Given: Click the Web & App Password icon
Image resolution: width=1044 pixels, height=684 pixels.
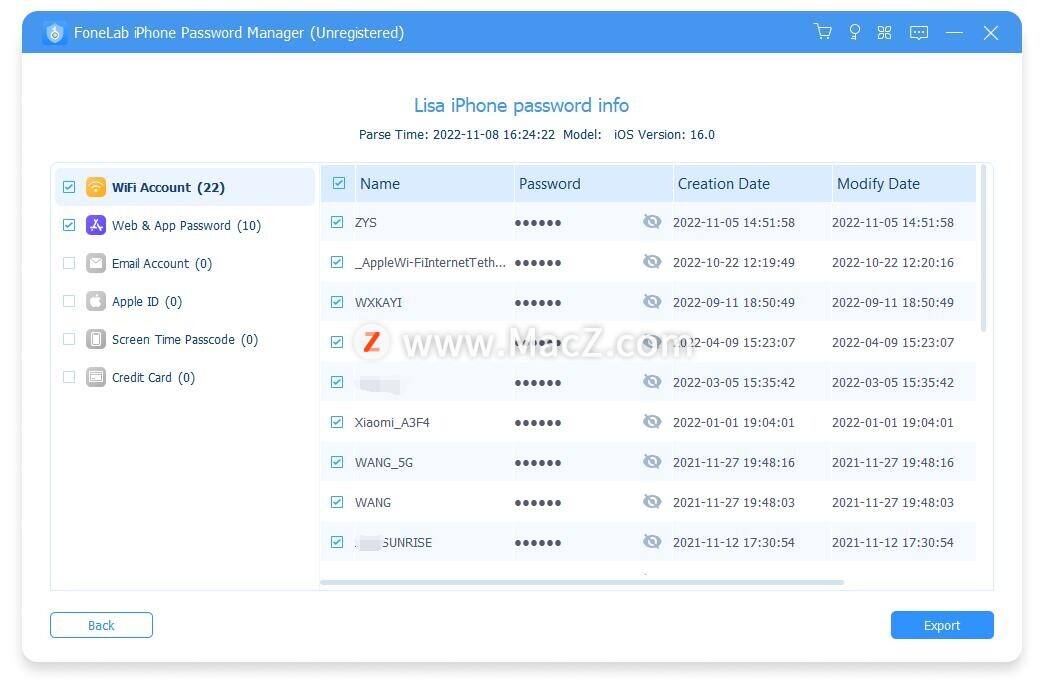Looking at the screenshot, I should pos(96,225).
